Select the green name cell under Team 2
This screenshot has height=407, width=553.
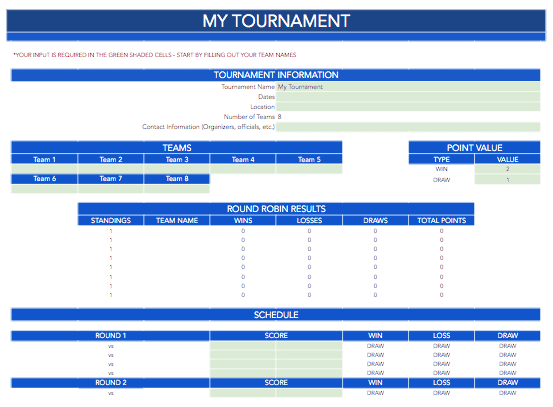pyautogui.click(x=110, y=169)
